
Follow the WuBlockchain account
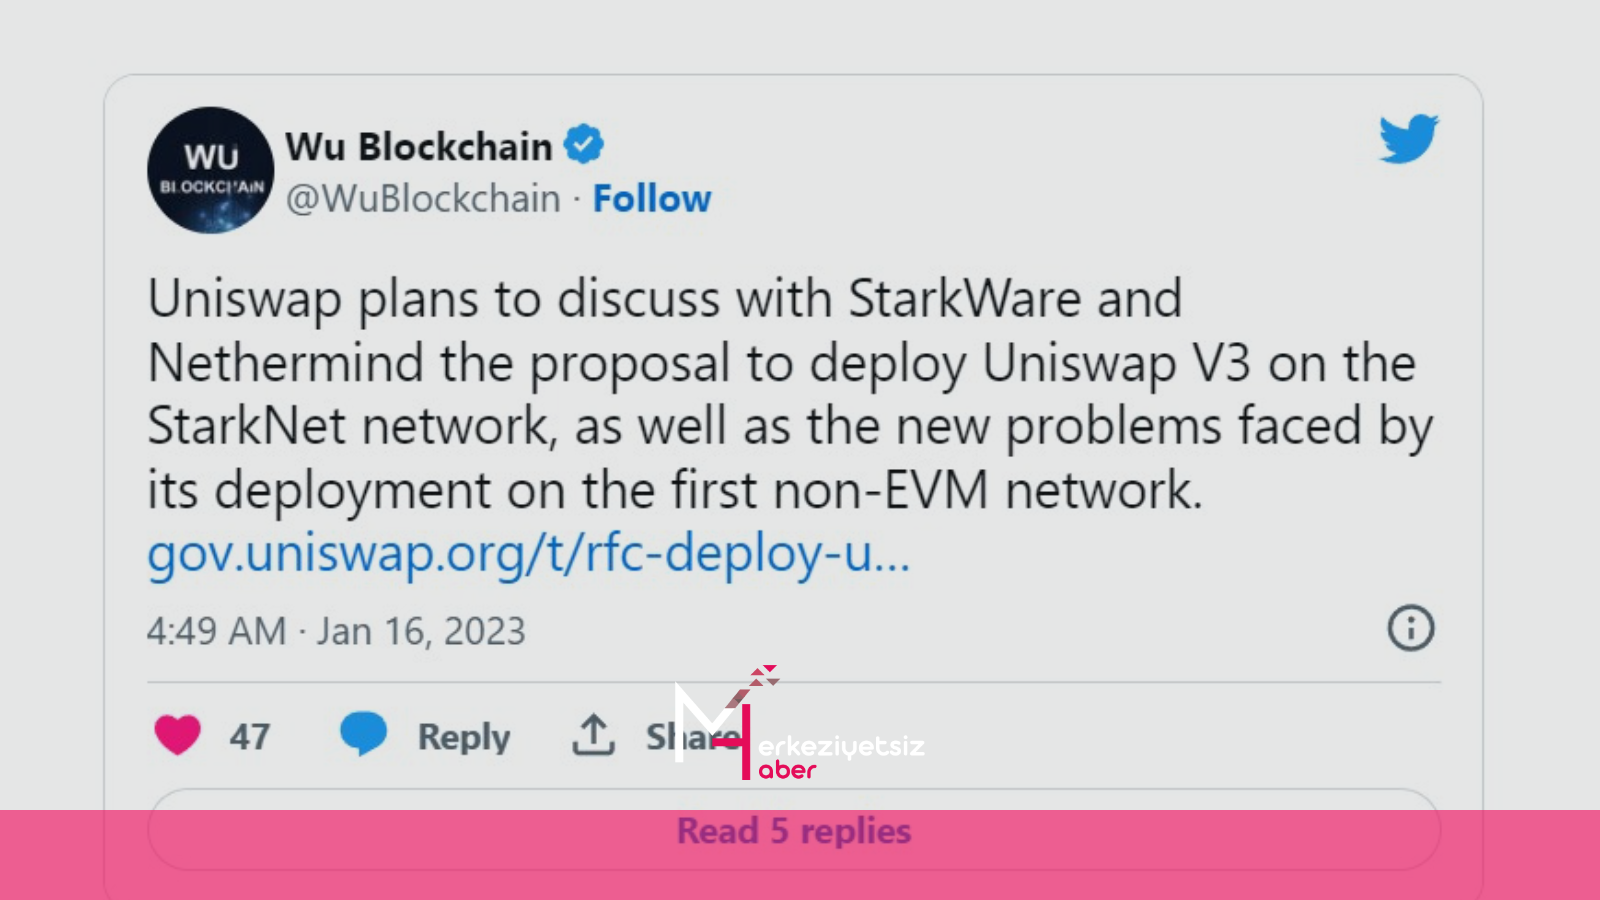click(651, 199)
